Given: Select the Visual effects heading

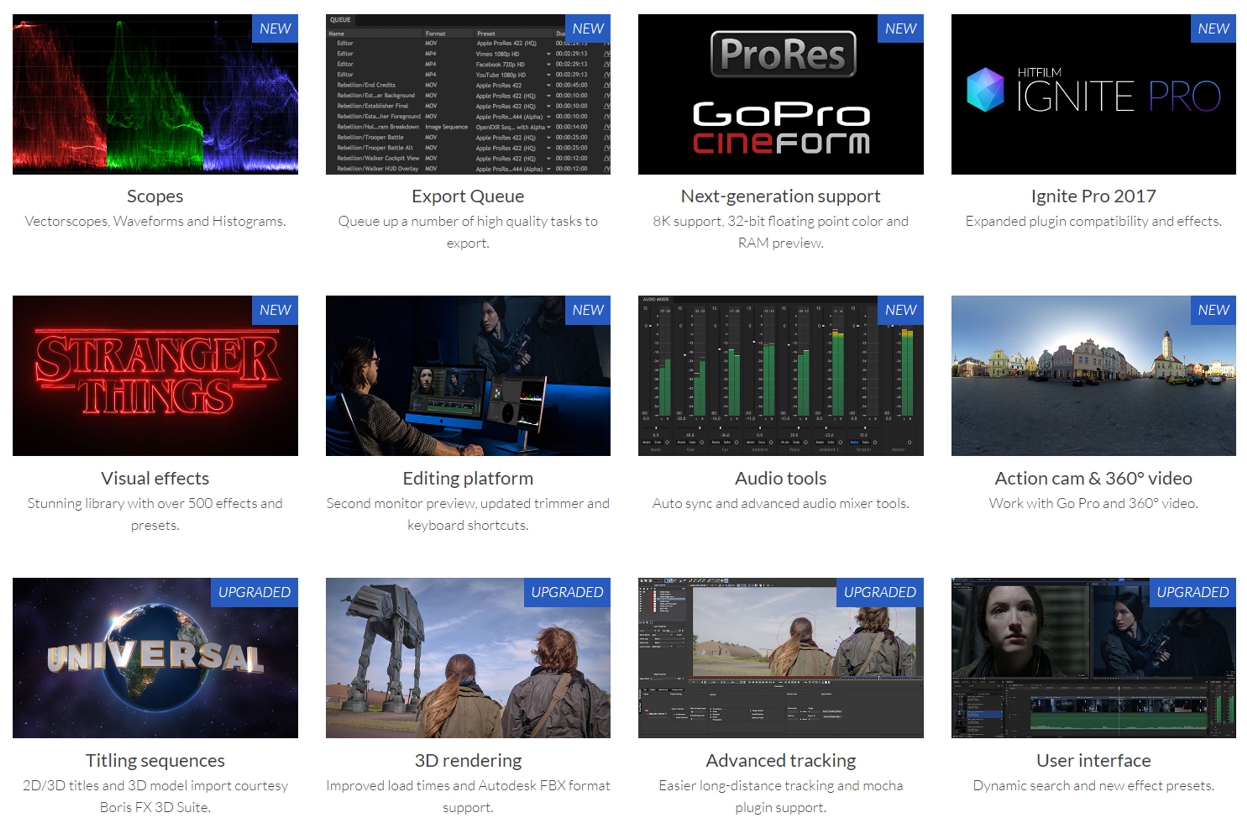Looking at the screenshot, I should tap(155, 478).
